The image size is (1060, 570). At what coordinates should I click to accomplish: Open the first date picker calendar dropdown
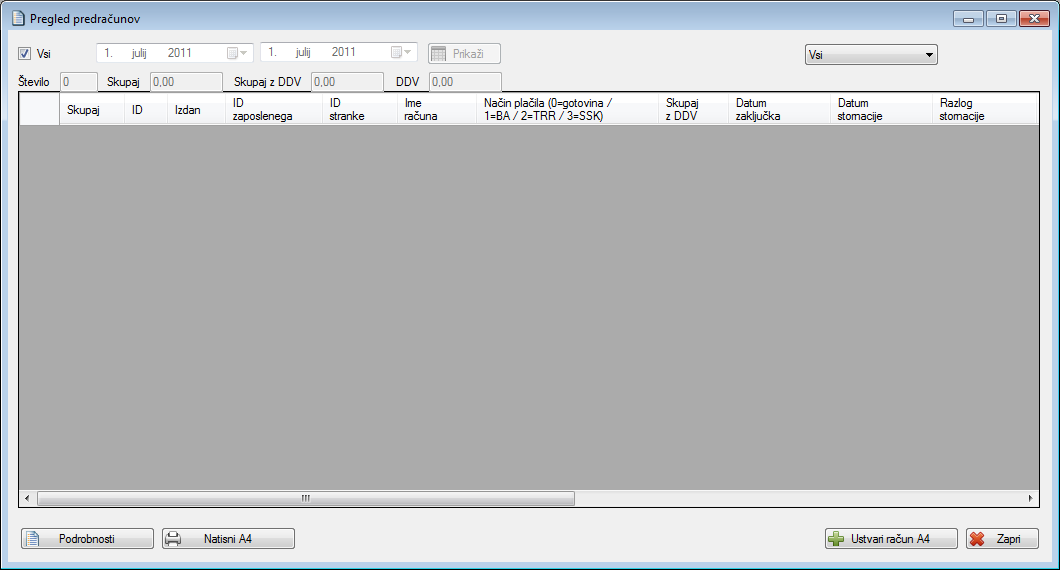pos(238,53)
